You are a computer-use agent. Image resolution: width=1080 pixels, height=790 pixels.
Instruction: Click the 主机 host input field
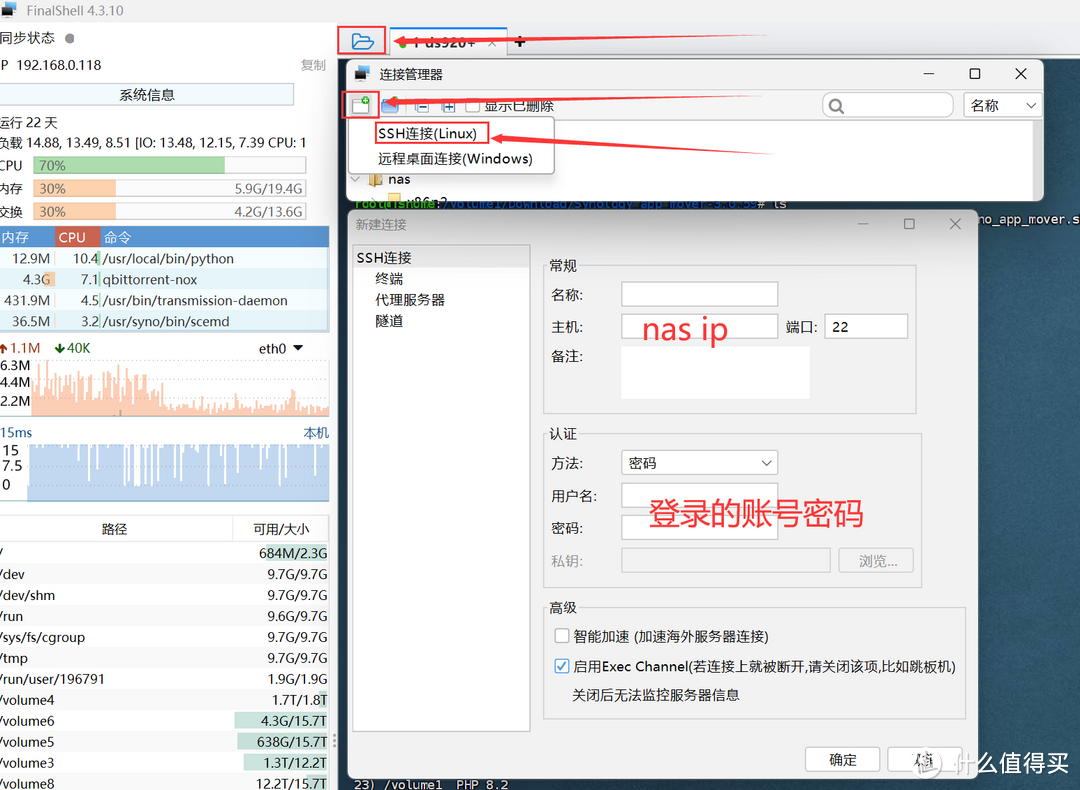click(699, 325)
